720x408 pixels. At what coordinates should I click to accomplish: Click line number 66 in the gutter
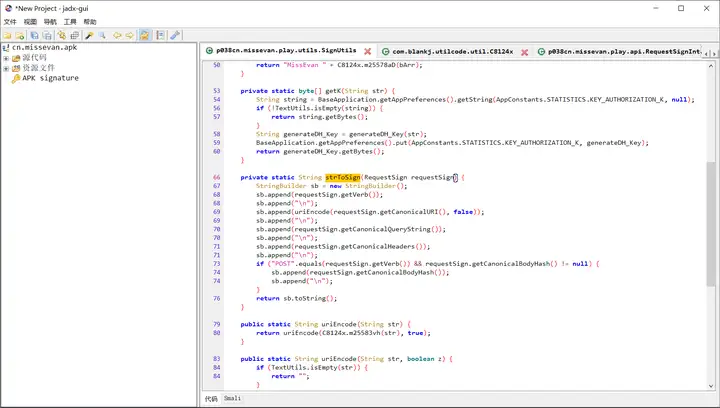point(216,177)
